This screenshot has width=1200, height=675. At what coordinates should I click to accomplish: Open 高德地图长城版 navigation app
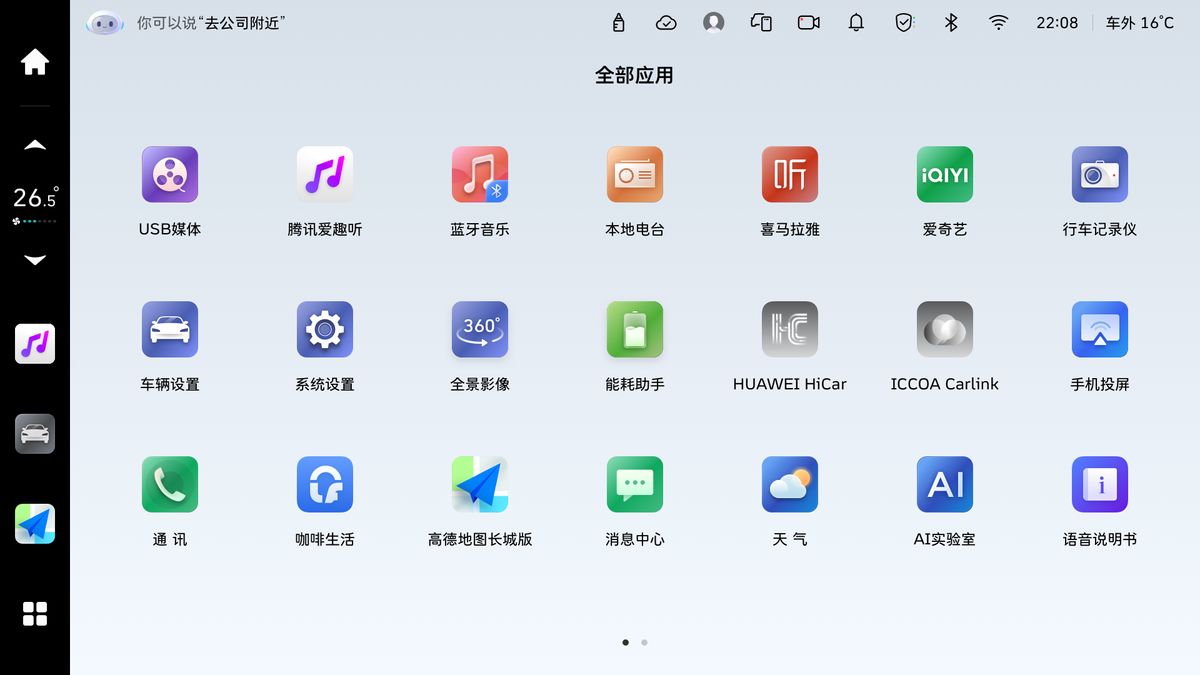pyautogui.click(x=480, y=485)
